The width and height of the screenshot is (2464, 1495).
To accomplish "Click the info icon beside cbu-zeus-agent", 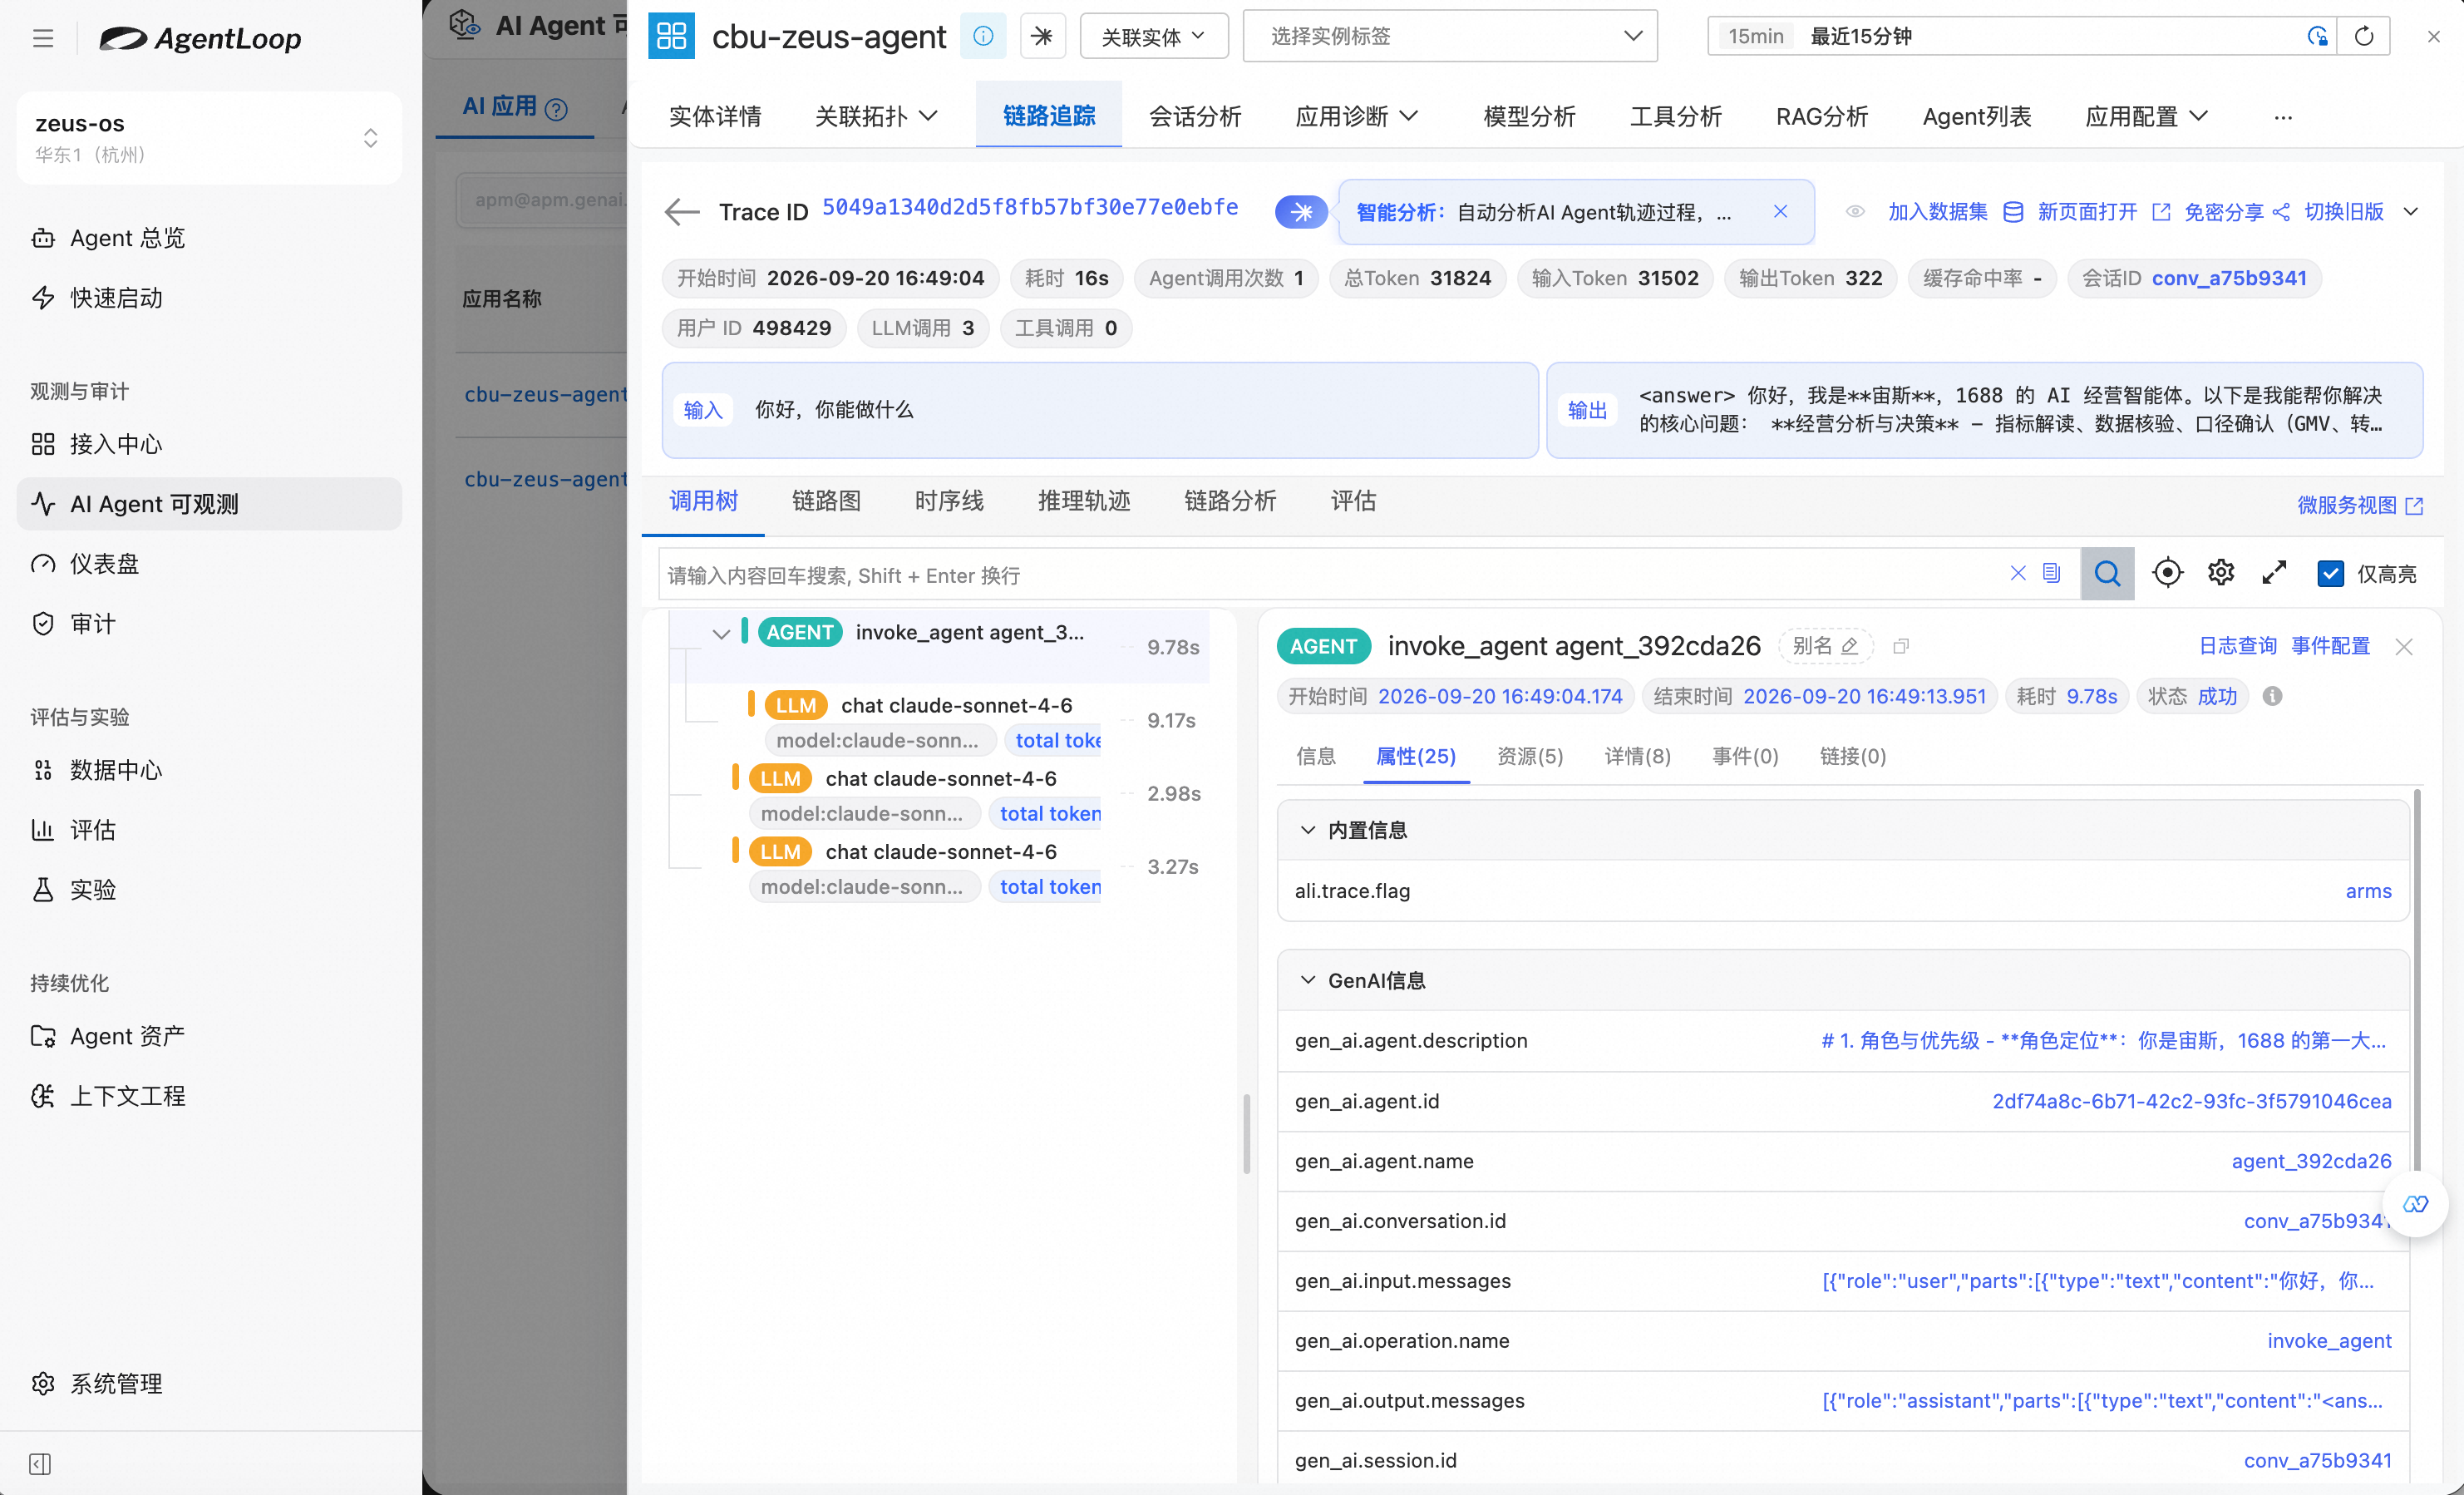I will pyautogui.click(x=983, y=36).
